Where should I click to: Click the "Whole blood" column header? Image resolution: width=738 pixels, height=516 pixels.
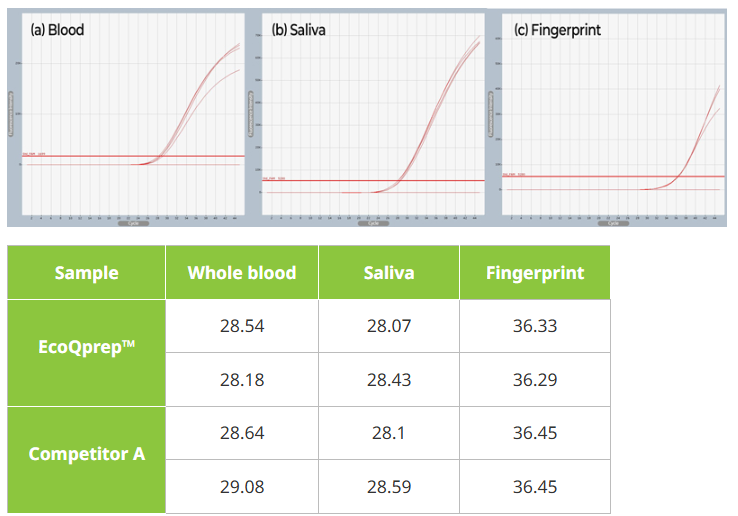(242, 273)
